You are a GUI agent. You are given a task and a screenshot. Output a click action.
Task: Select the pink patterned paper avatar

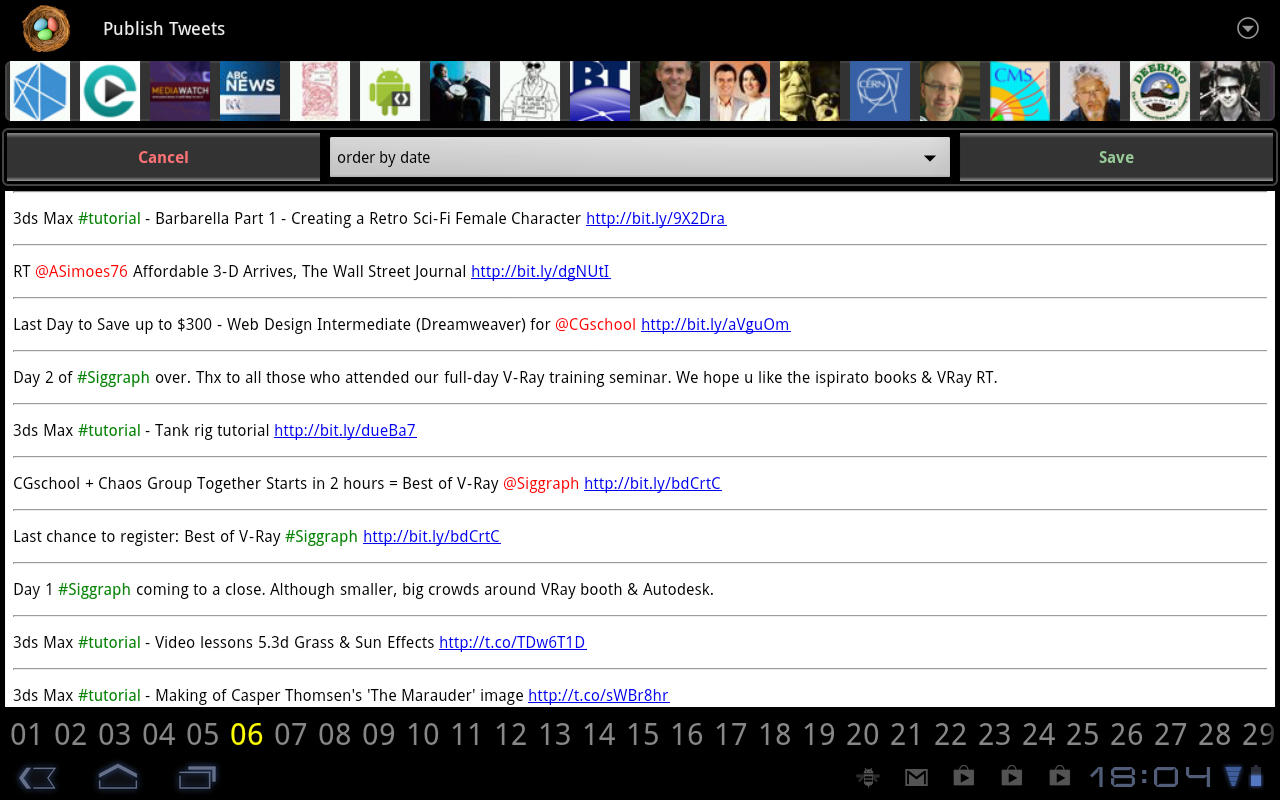(x=320, y=91)
